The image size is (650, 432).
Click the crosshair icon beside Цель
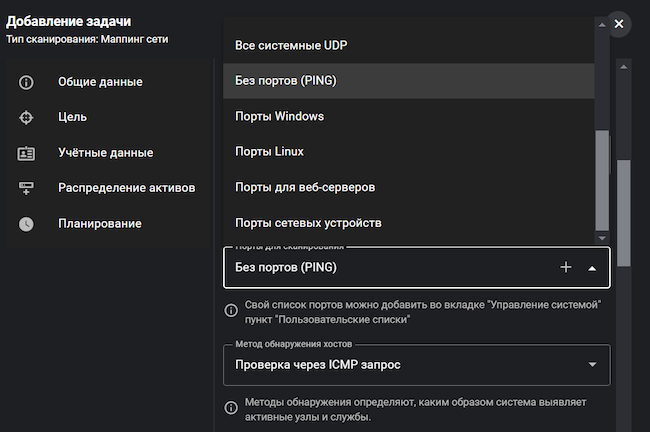point(26,117)
